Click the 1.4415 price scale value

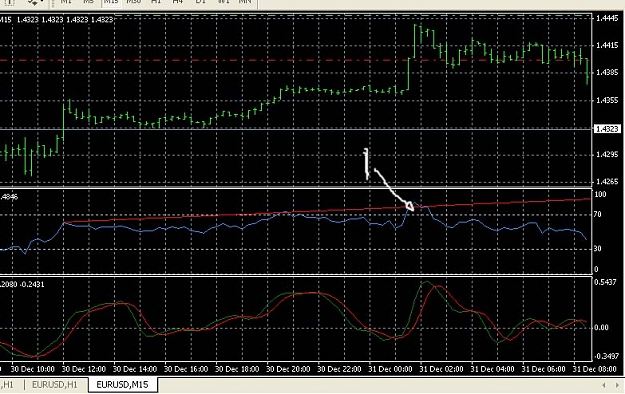[x=607, y=45]
